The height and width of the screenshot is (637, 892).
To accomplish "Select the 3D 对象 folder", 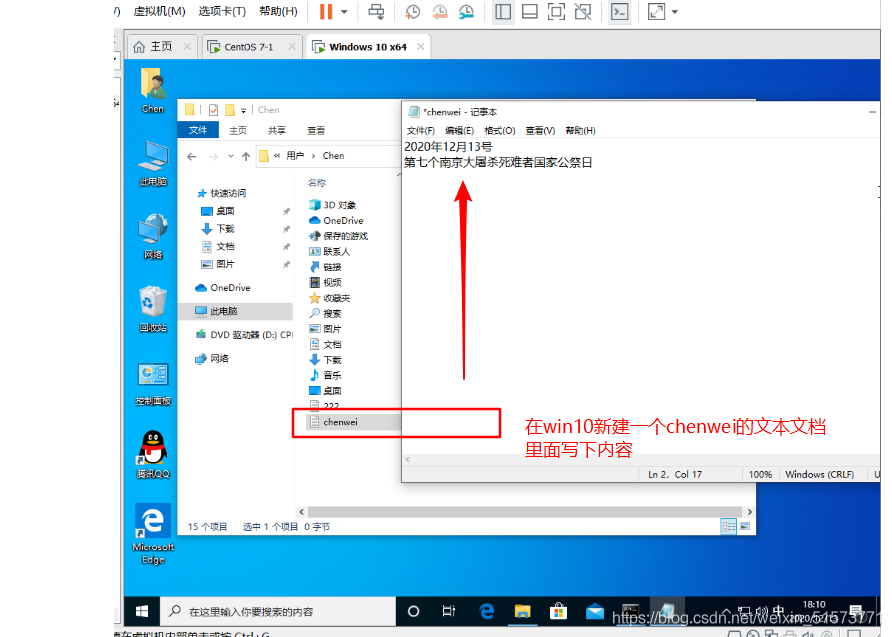I will click(x=332, y=205).
